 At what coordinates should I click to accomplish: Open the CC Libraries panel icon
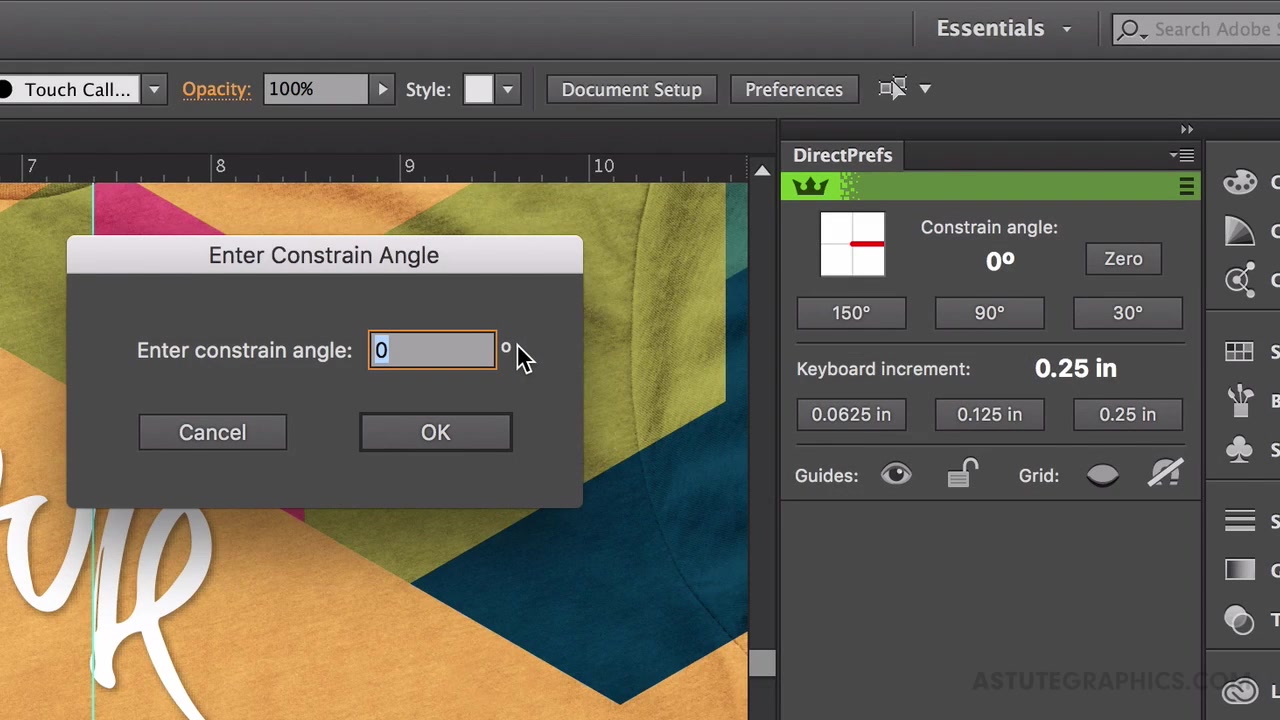click(x=1240, y=690)
